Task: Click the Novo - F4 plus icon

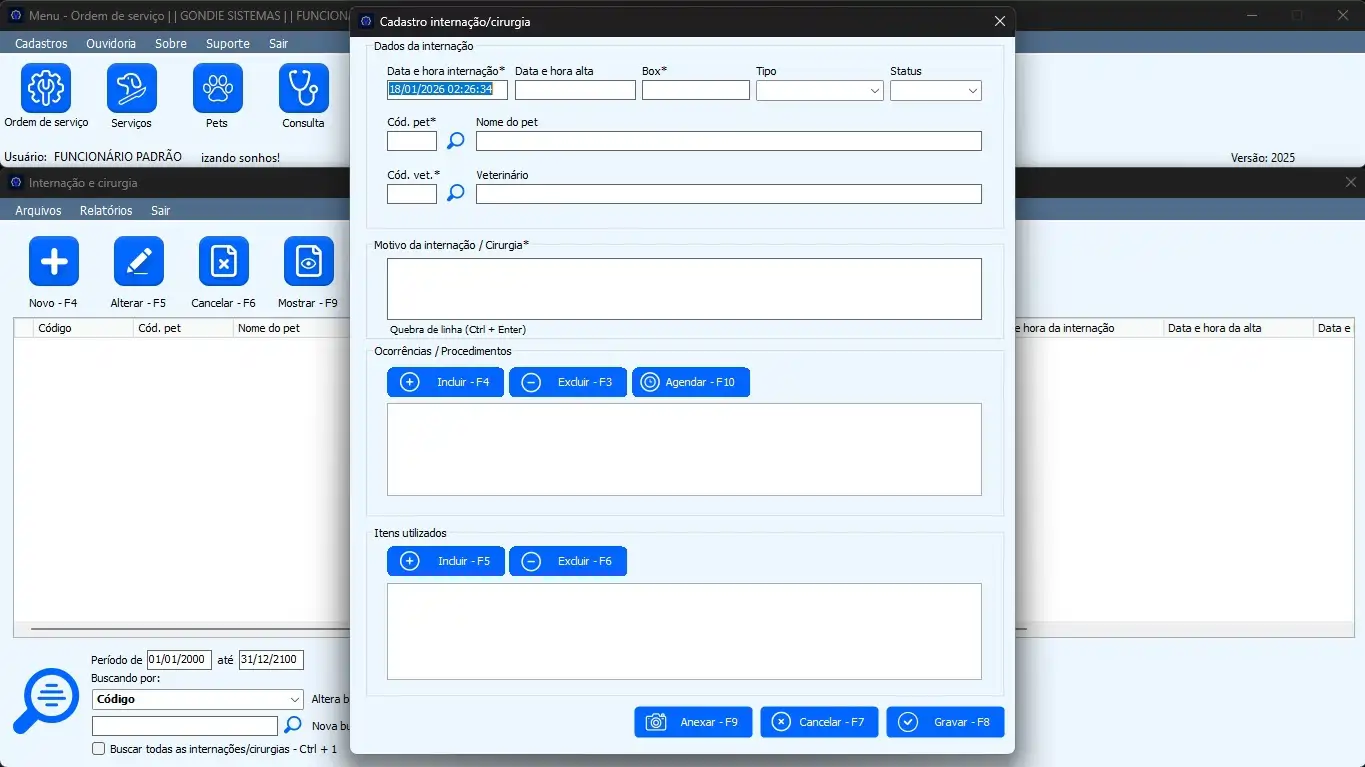Action: 54,262
